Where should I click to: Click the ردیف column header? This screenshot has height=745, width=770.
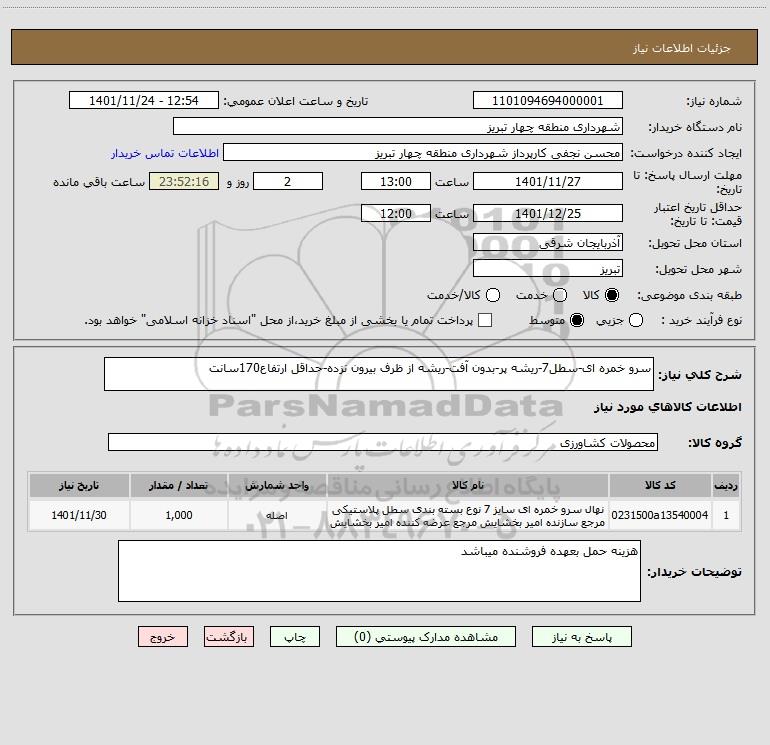726,485
